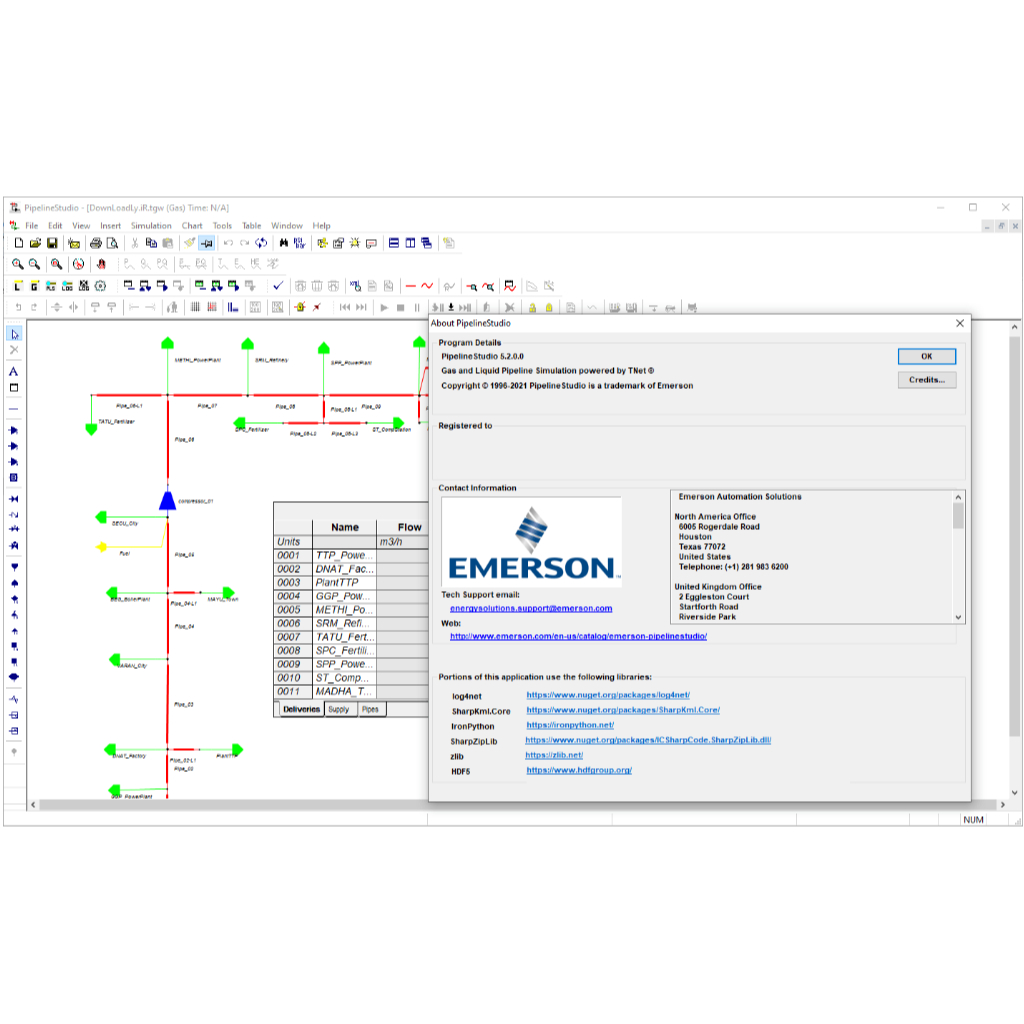Save the file with the floppy disk icon

coord(52,243)
